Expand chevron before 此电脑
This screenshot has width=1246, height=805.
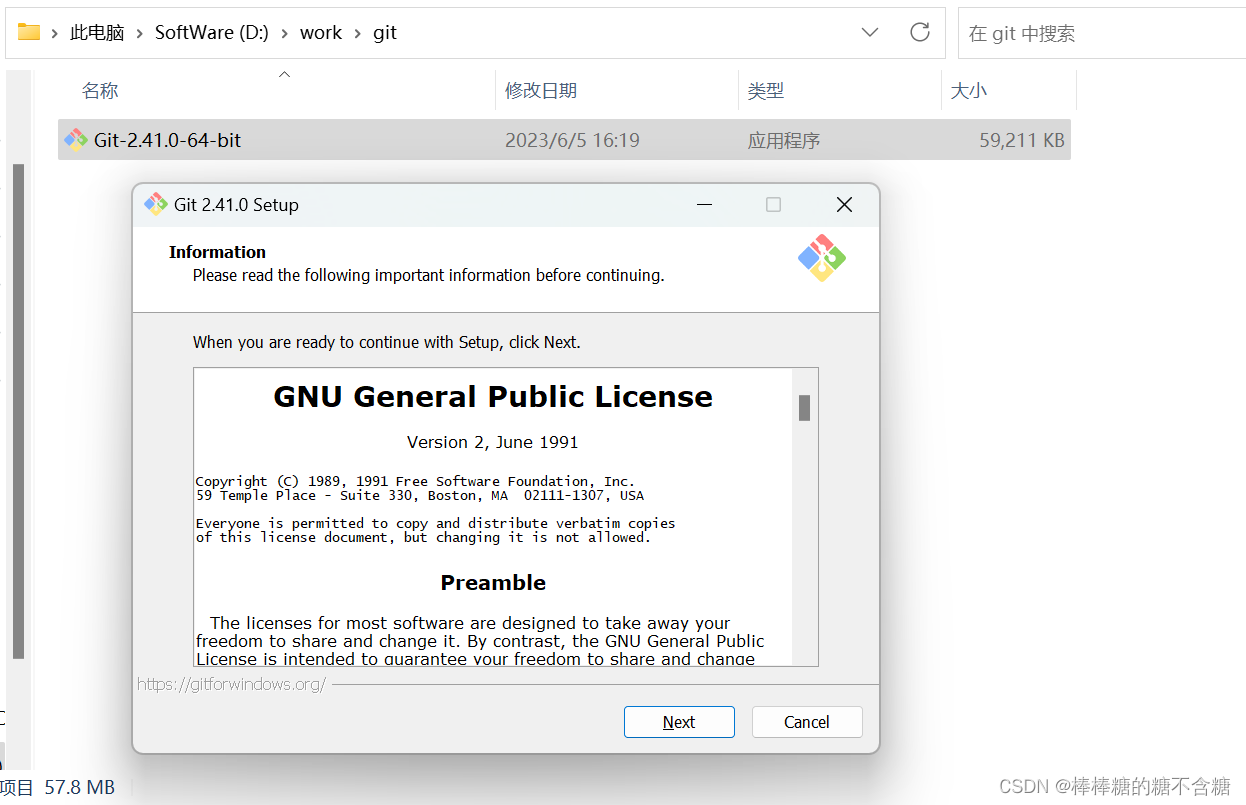click(55, 33)
